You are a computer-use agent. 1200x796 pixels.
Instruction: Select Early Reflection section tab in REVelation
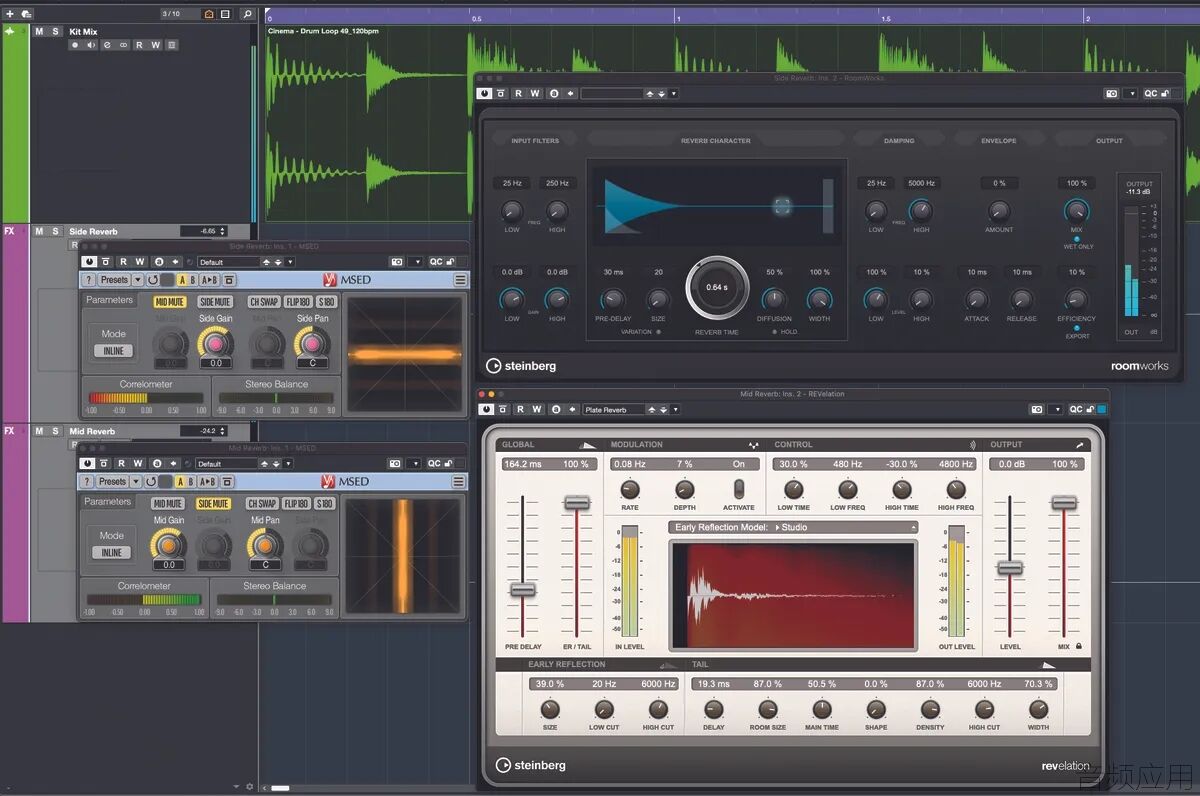567,664
